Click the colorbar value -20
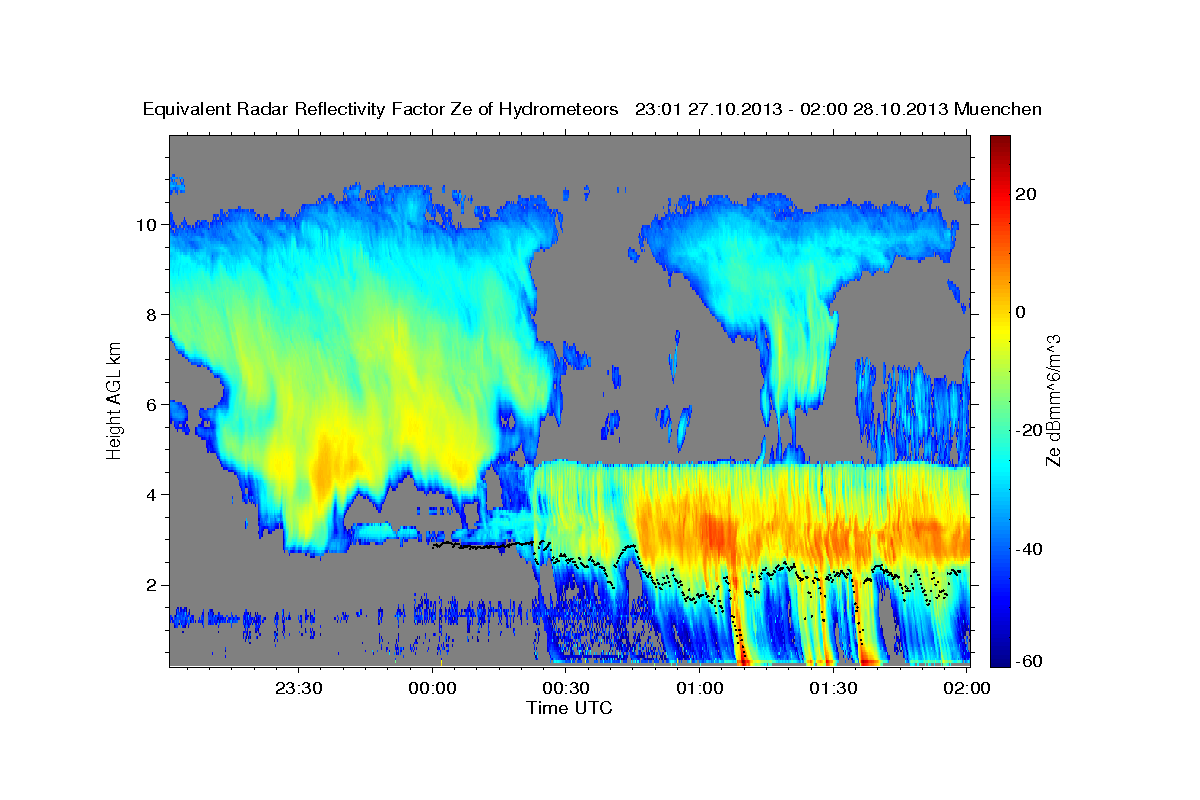The width and height of the screenshot is (1200, 800). (1029, 430)
